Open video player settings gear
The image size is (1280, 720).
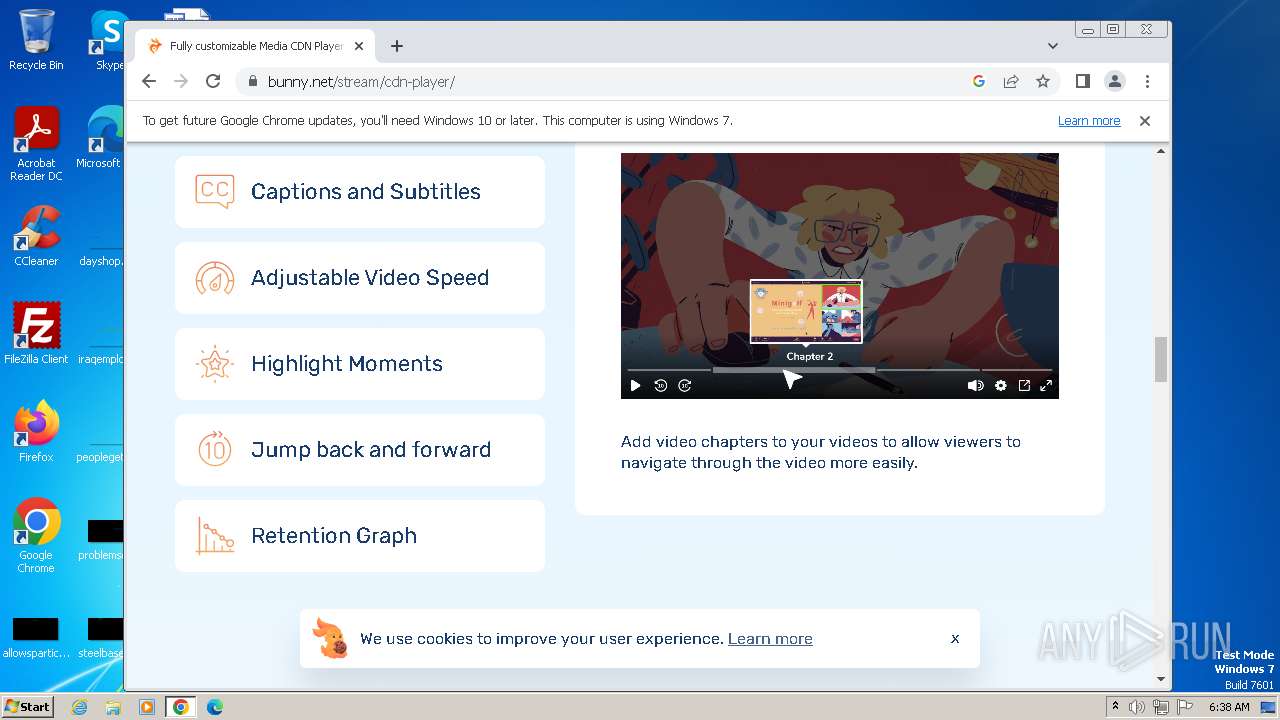pyautogui.click(x=1000, y=386)
